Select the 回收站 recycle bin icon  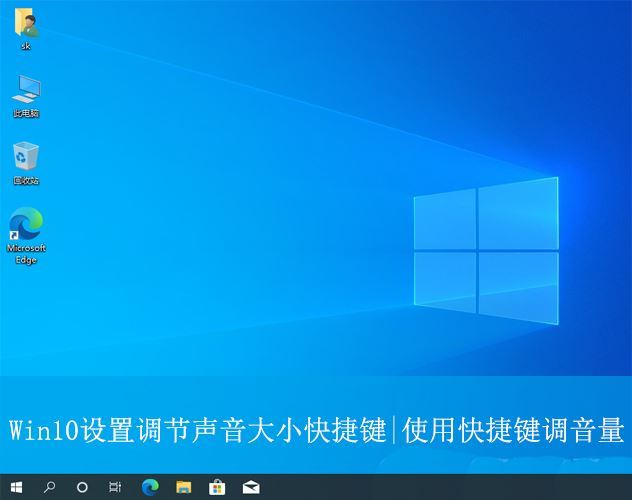click(26, 156)
